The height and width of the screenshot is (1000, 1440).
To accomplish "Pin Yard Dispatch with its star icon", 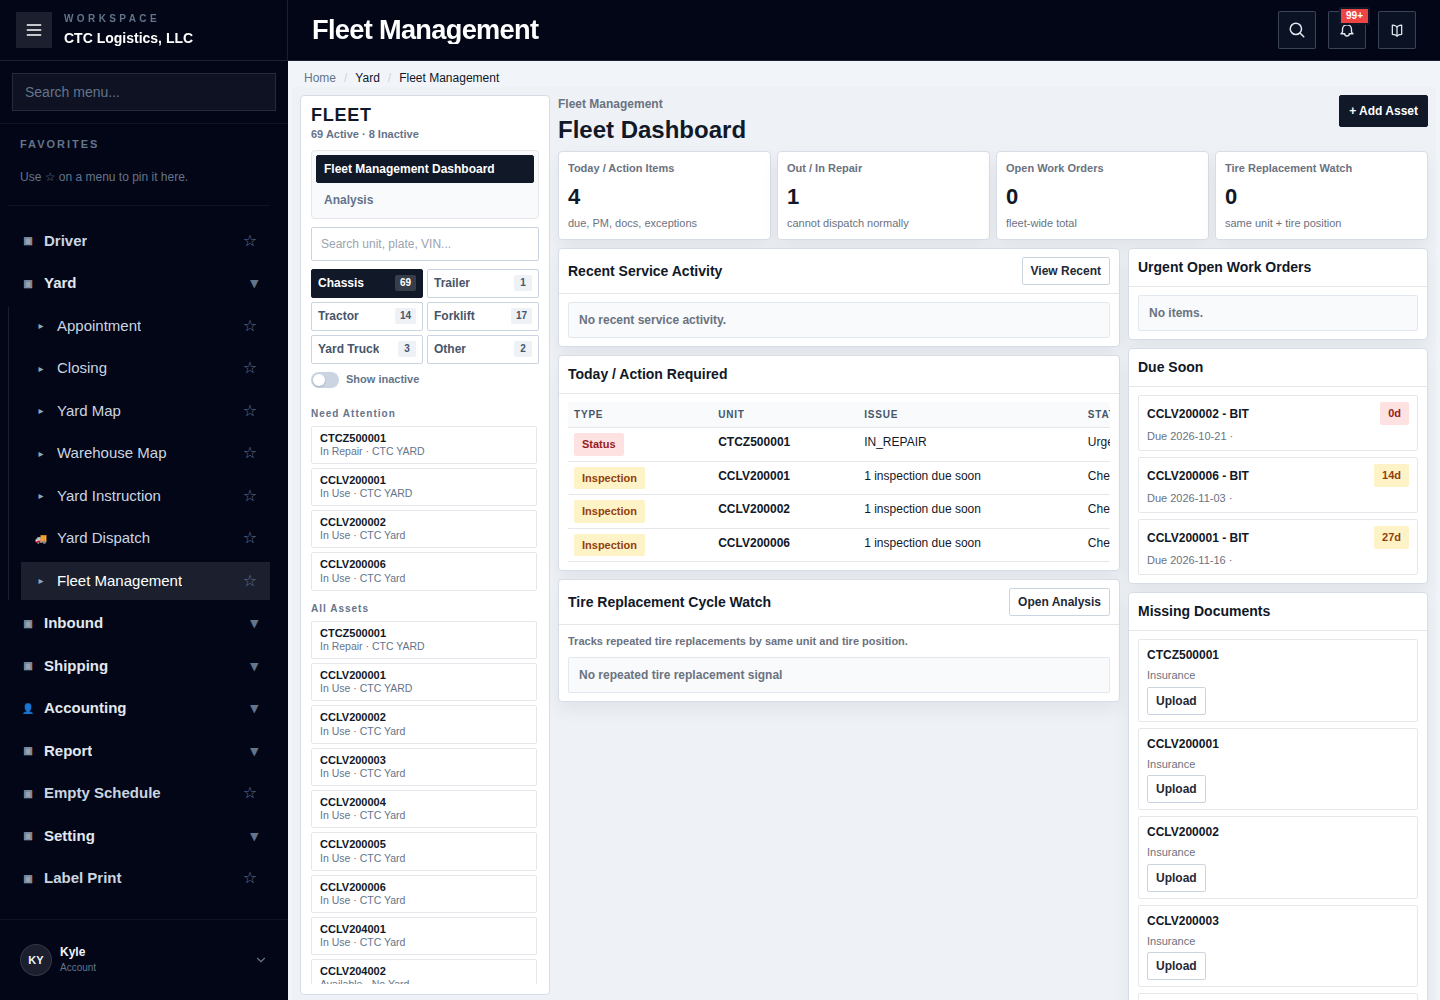I will click(x=250, y=538).
